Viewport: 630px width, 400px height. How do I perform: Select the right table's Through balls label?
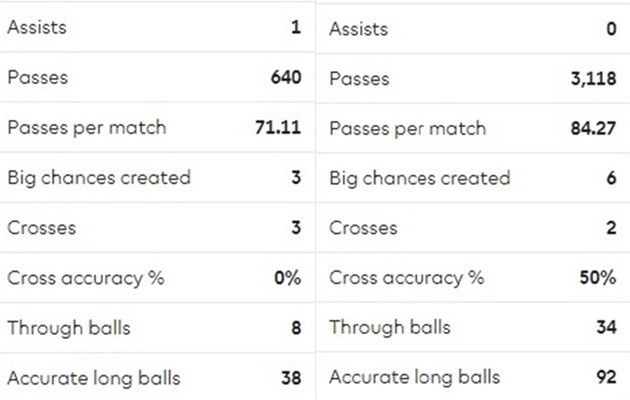(x=389, y=328)
